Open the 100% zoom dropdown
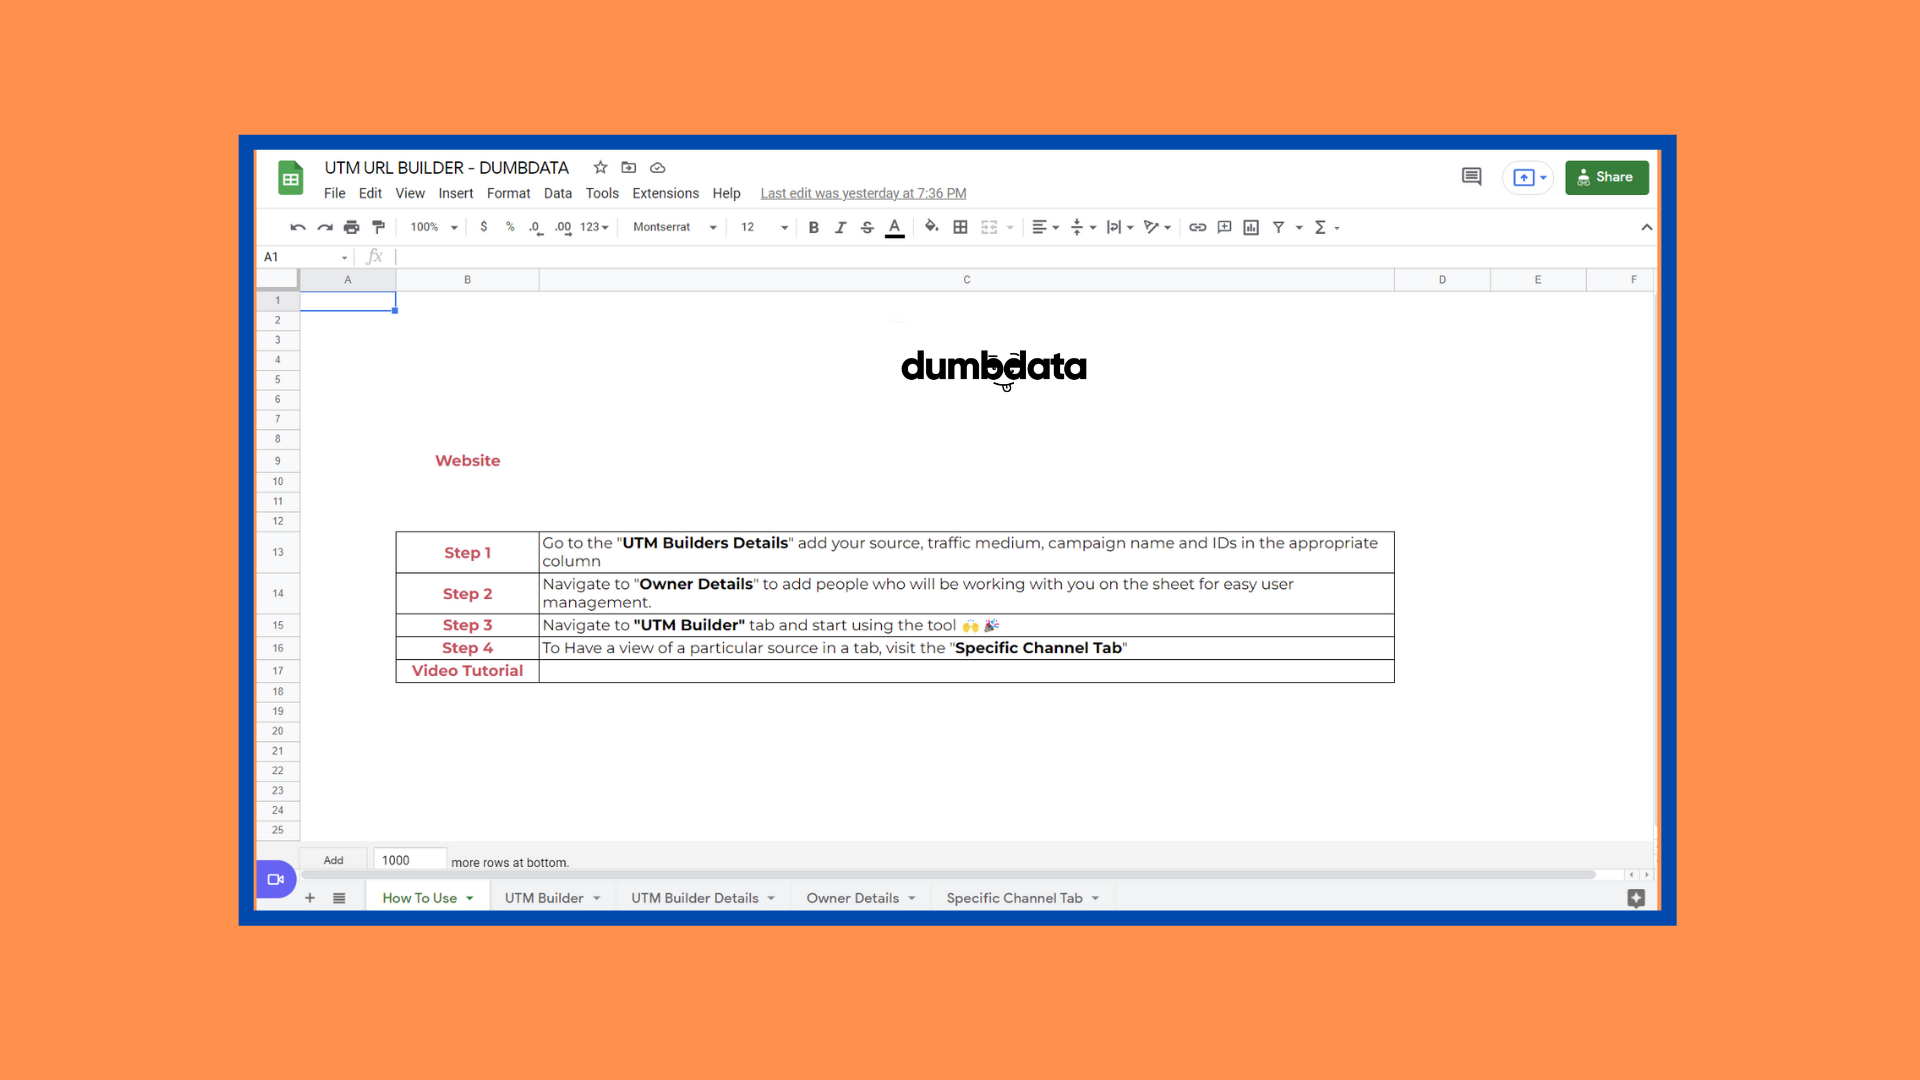 click(x=434, y=227)
